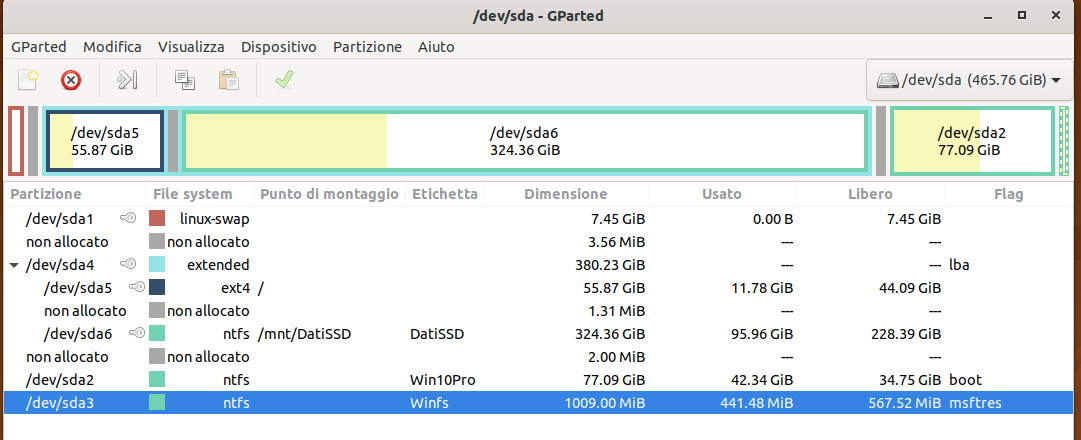Click the linux-swap red color swatch
The width and height of the screenshot is (1081, 440).
(x=156, y=219)
